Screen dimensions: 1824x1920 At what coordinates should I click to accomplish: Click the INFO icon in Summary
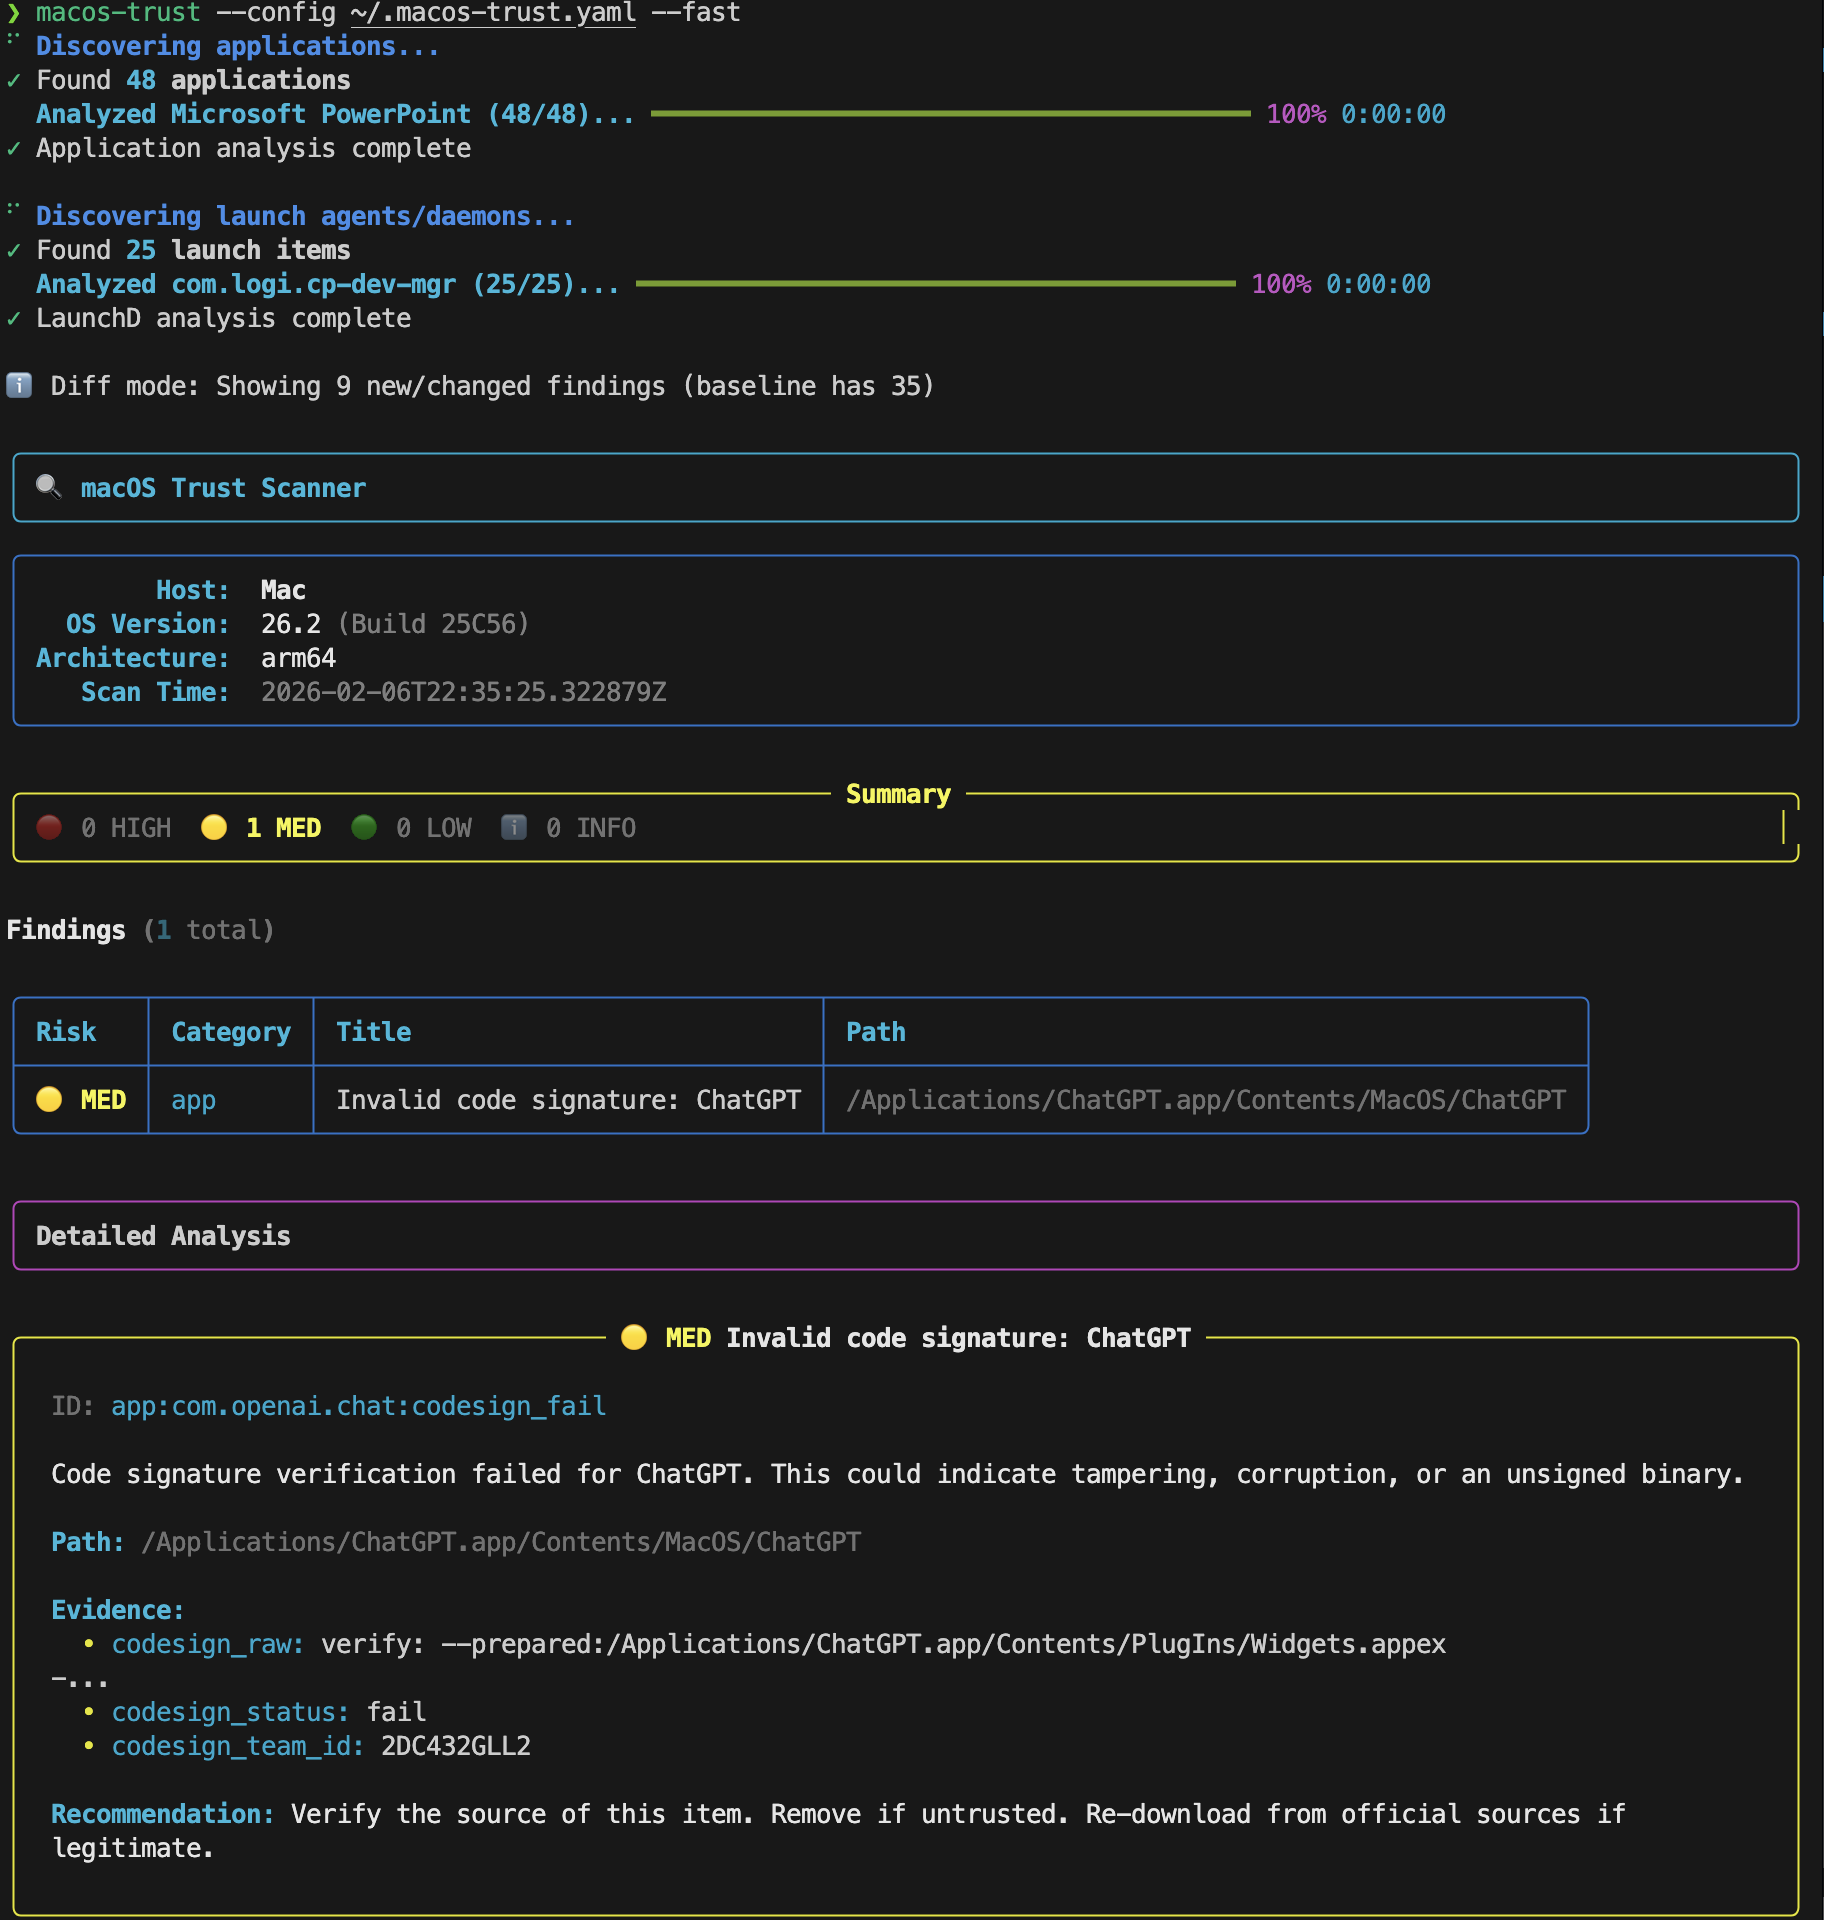click(514, 827)
